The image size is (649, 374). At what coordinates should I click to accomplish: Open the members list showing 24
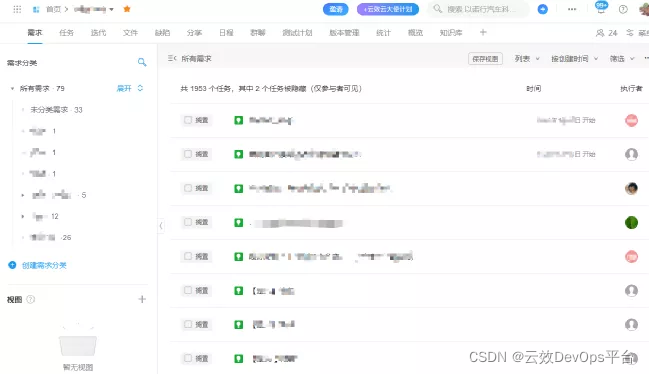point(607,33)
